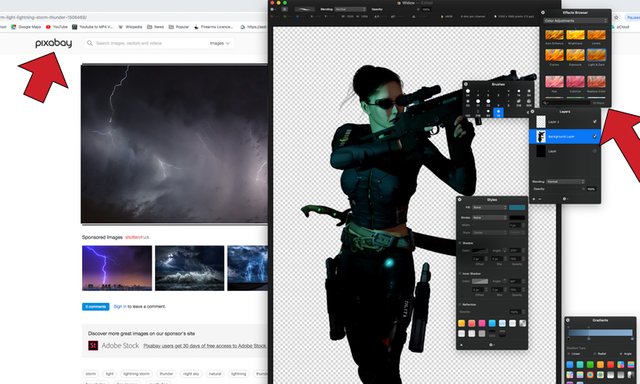The width and height of the screenshot is (640, 384).
Task: Open the Color Adjustments category dropdown
Action: (575, 20)
